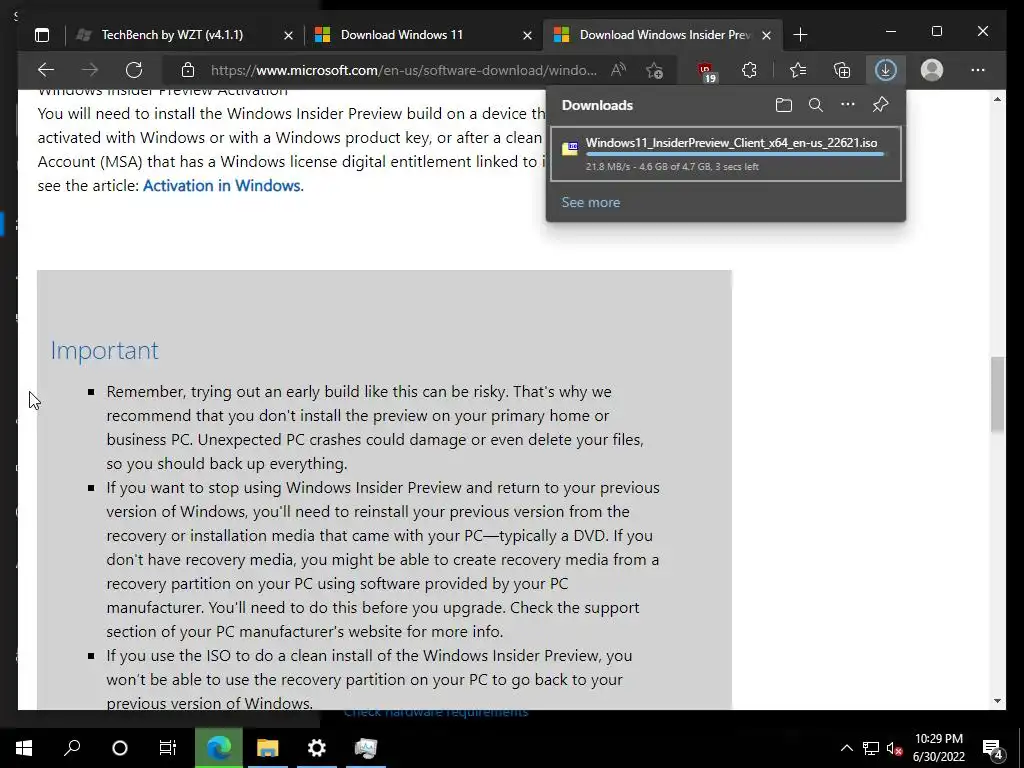Add this page to favorites
This screenshot has width=1024, height=768.
[x=654, y=70]
